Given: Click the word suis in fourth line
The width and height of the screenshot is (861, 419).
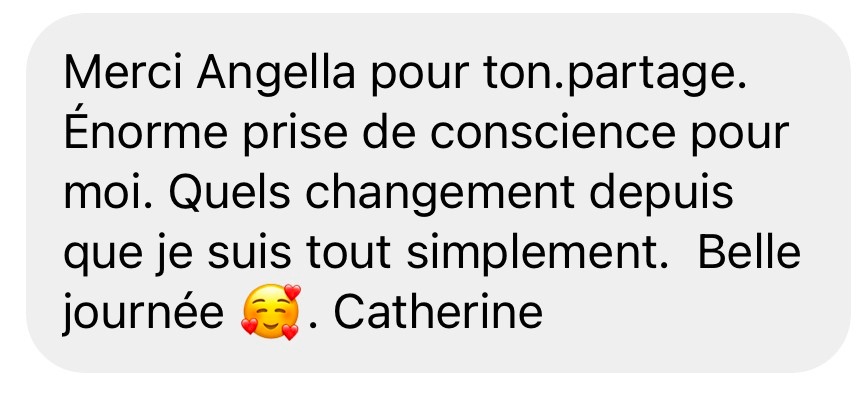Looking at the screenshot, I should click(249, 253).
